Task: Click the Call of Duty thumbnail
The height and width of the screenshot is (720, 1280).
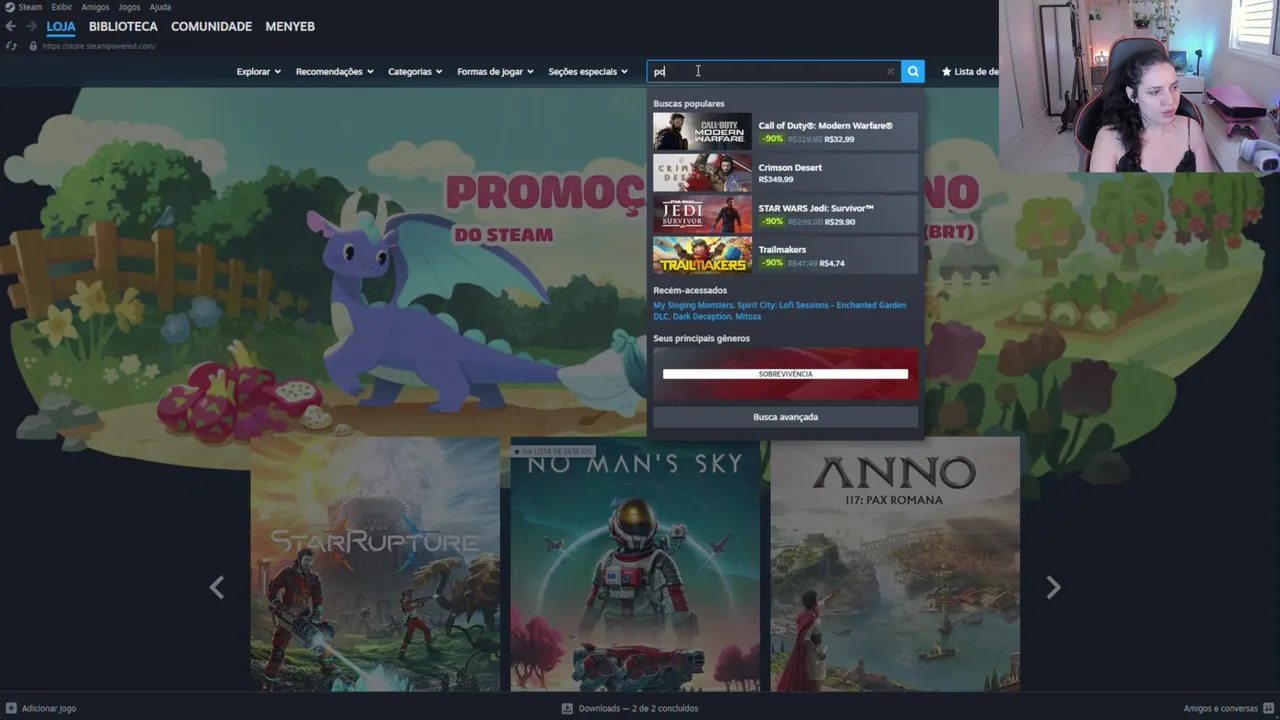Action: [x=702, y=132]
